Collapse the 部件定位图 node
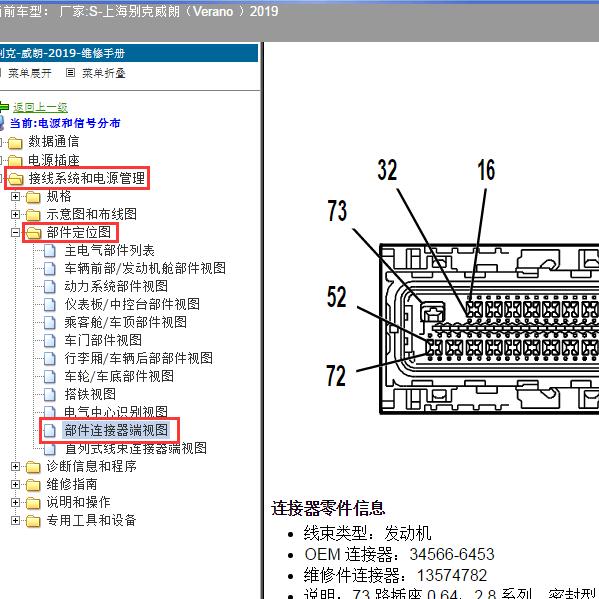The width and height of the screenshot is (599, 599). pyautogui.click(x=15, y=232)
